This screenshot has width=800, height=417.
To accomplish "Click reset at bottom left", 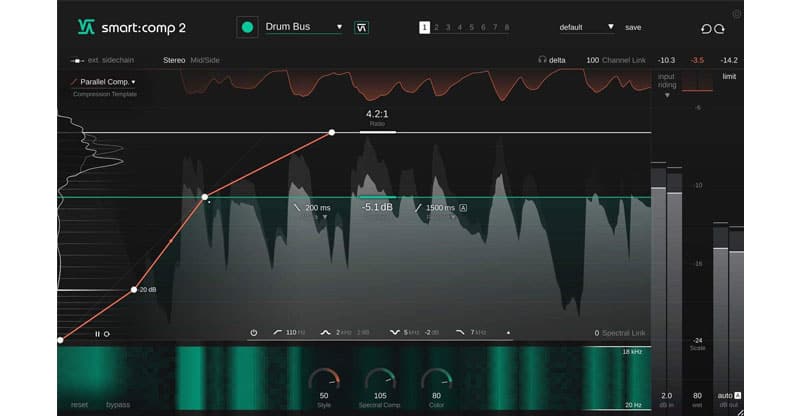I will point(79,404).
